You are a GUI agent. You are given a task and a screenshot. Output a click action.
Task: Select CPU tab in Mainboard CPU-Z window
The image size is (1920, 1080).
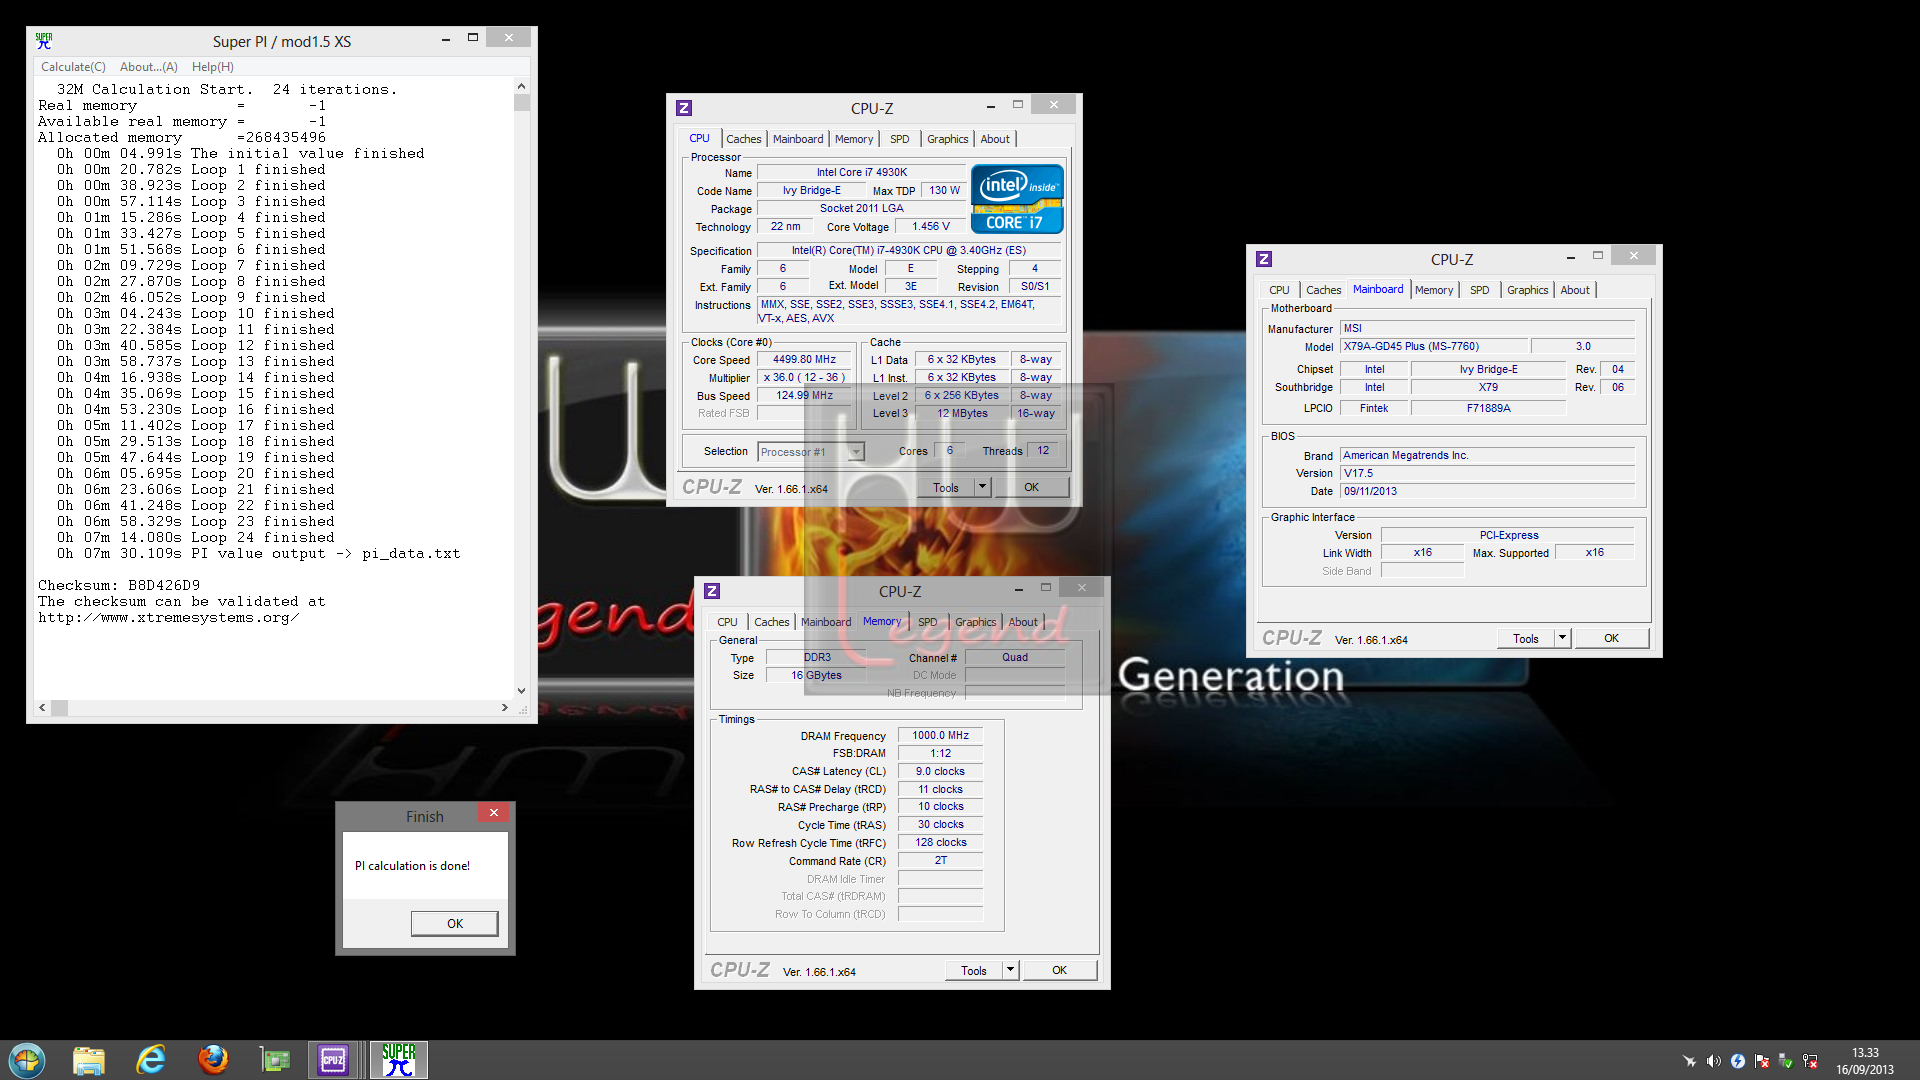(x=1279, y=290)
